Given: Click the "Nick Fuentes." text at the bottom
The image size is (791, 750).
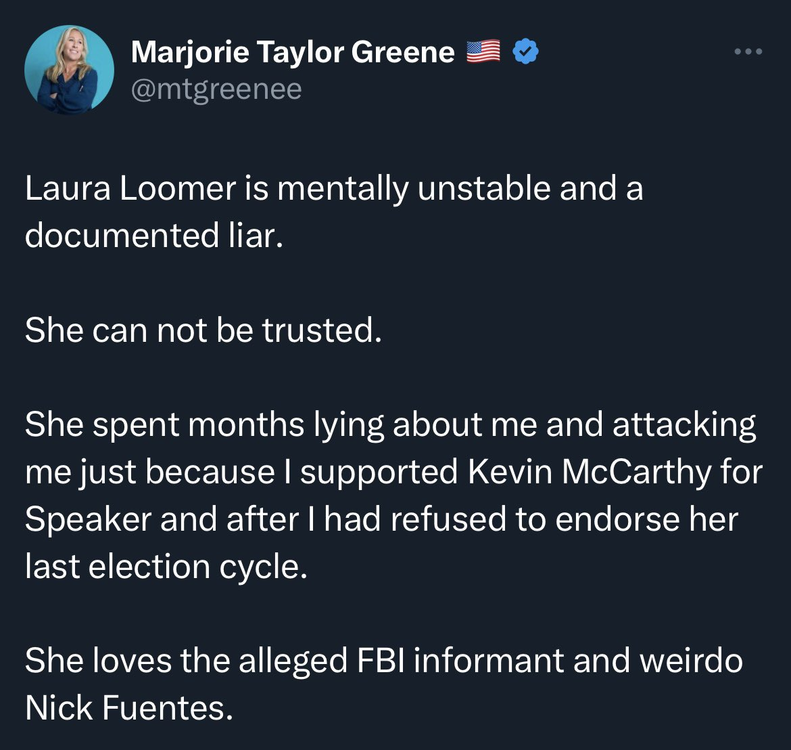Looking at the screenshot, I should [128, 708].
